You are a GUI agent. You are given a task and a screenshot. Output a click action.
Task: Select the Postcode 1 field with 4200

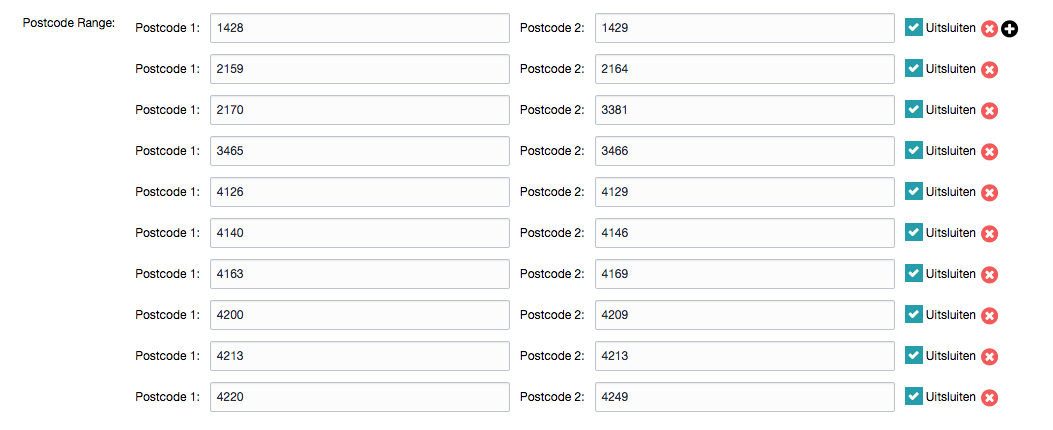pos(360,315)
